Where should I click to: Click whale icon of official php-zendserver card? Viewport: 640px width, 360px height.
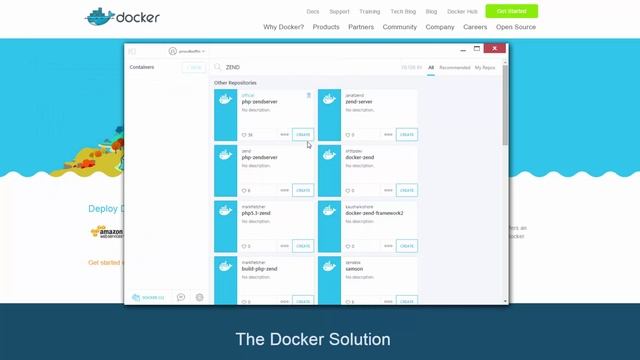(x=225, y=99)
